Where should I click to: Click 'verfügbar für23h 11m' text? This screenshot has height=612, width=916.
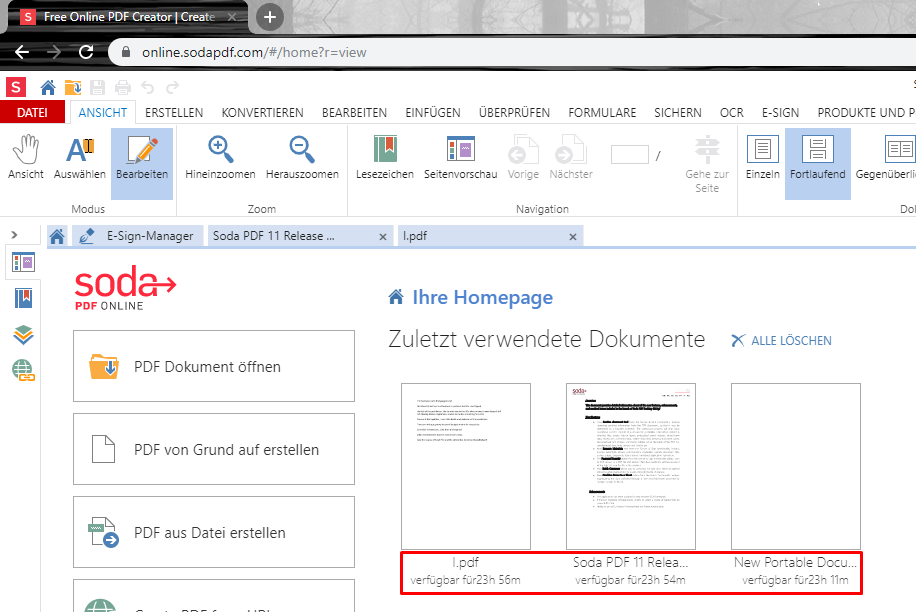795,580
